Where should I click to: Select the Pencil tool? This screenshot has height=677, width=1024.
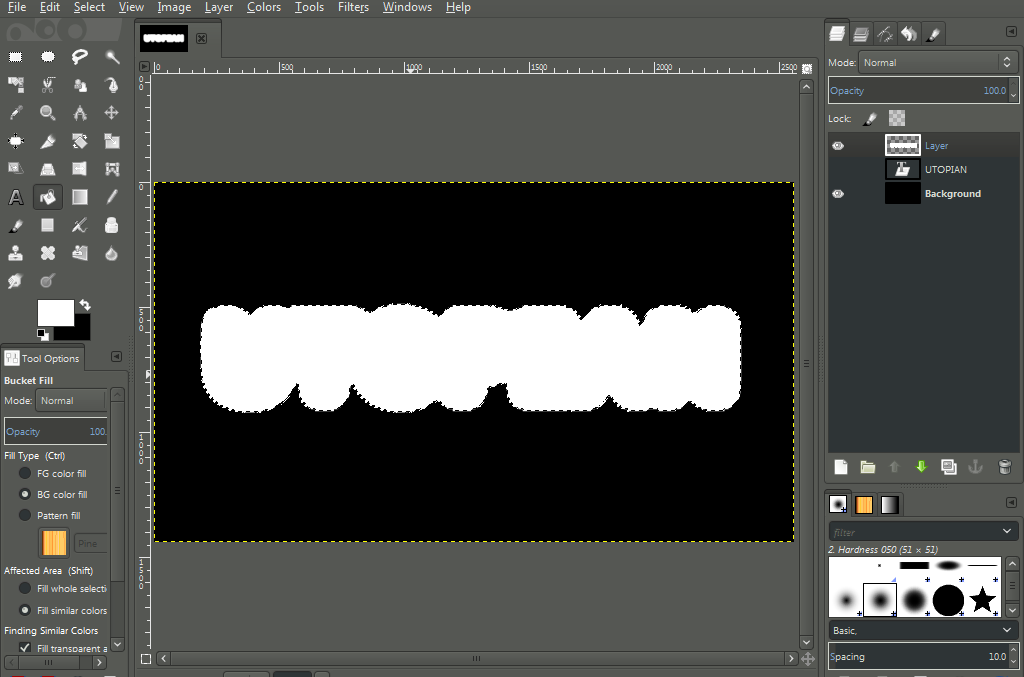coord(112,197)
